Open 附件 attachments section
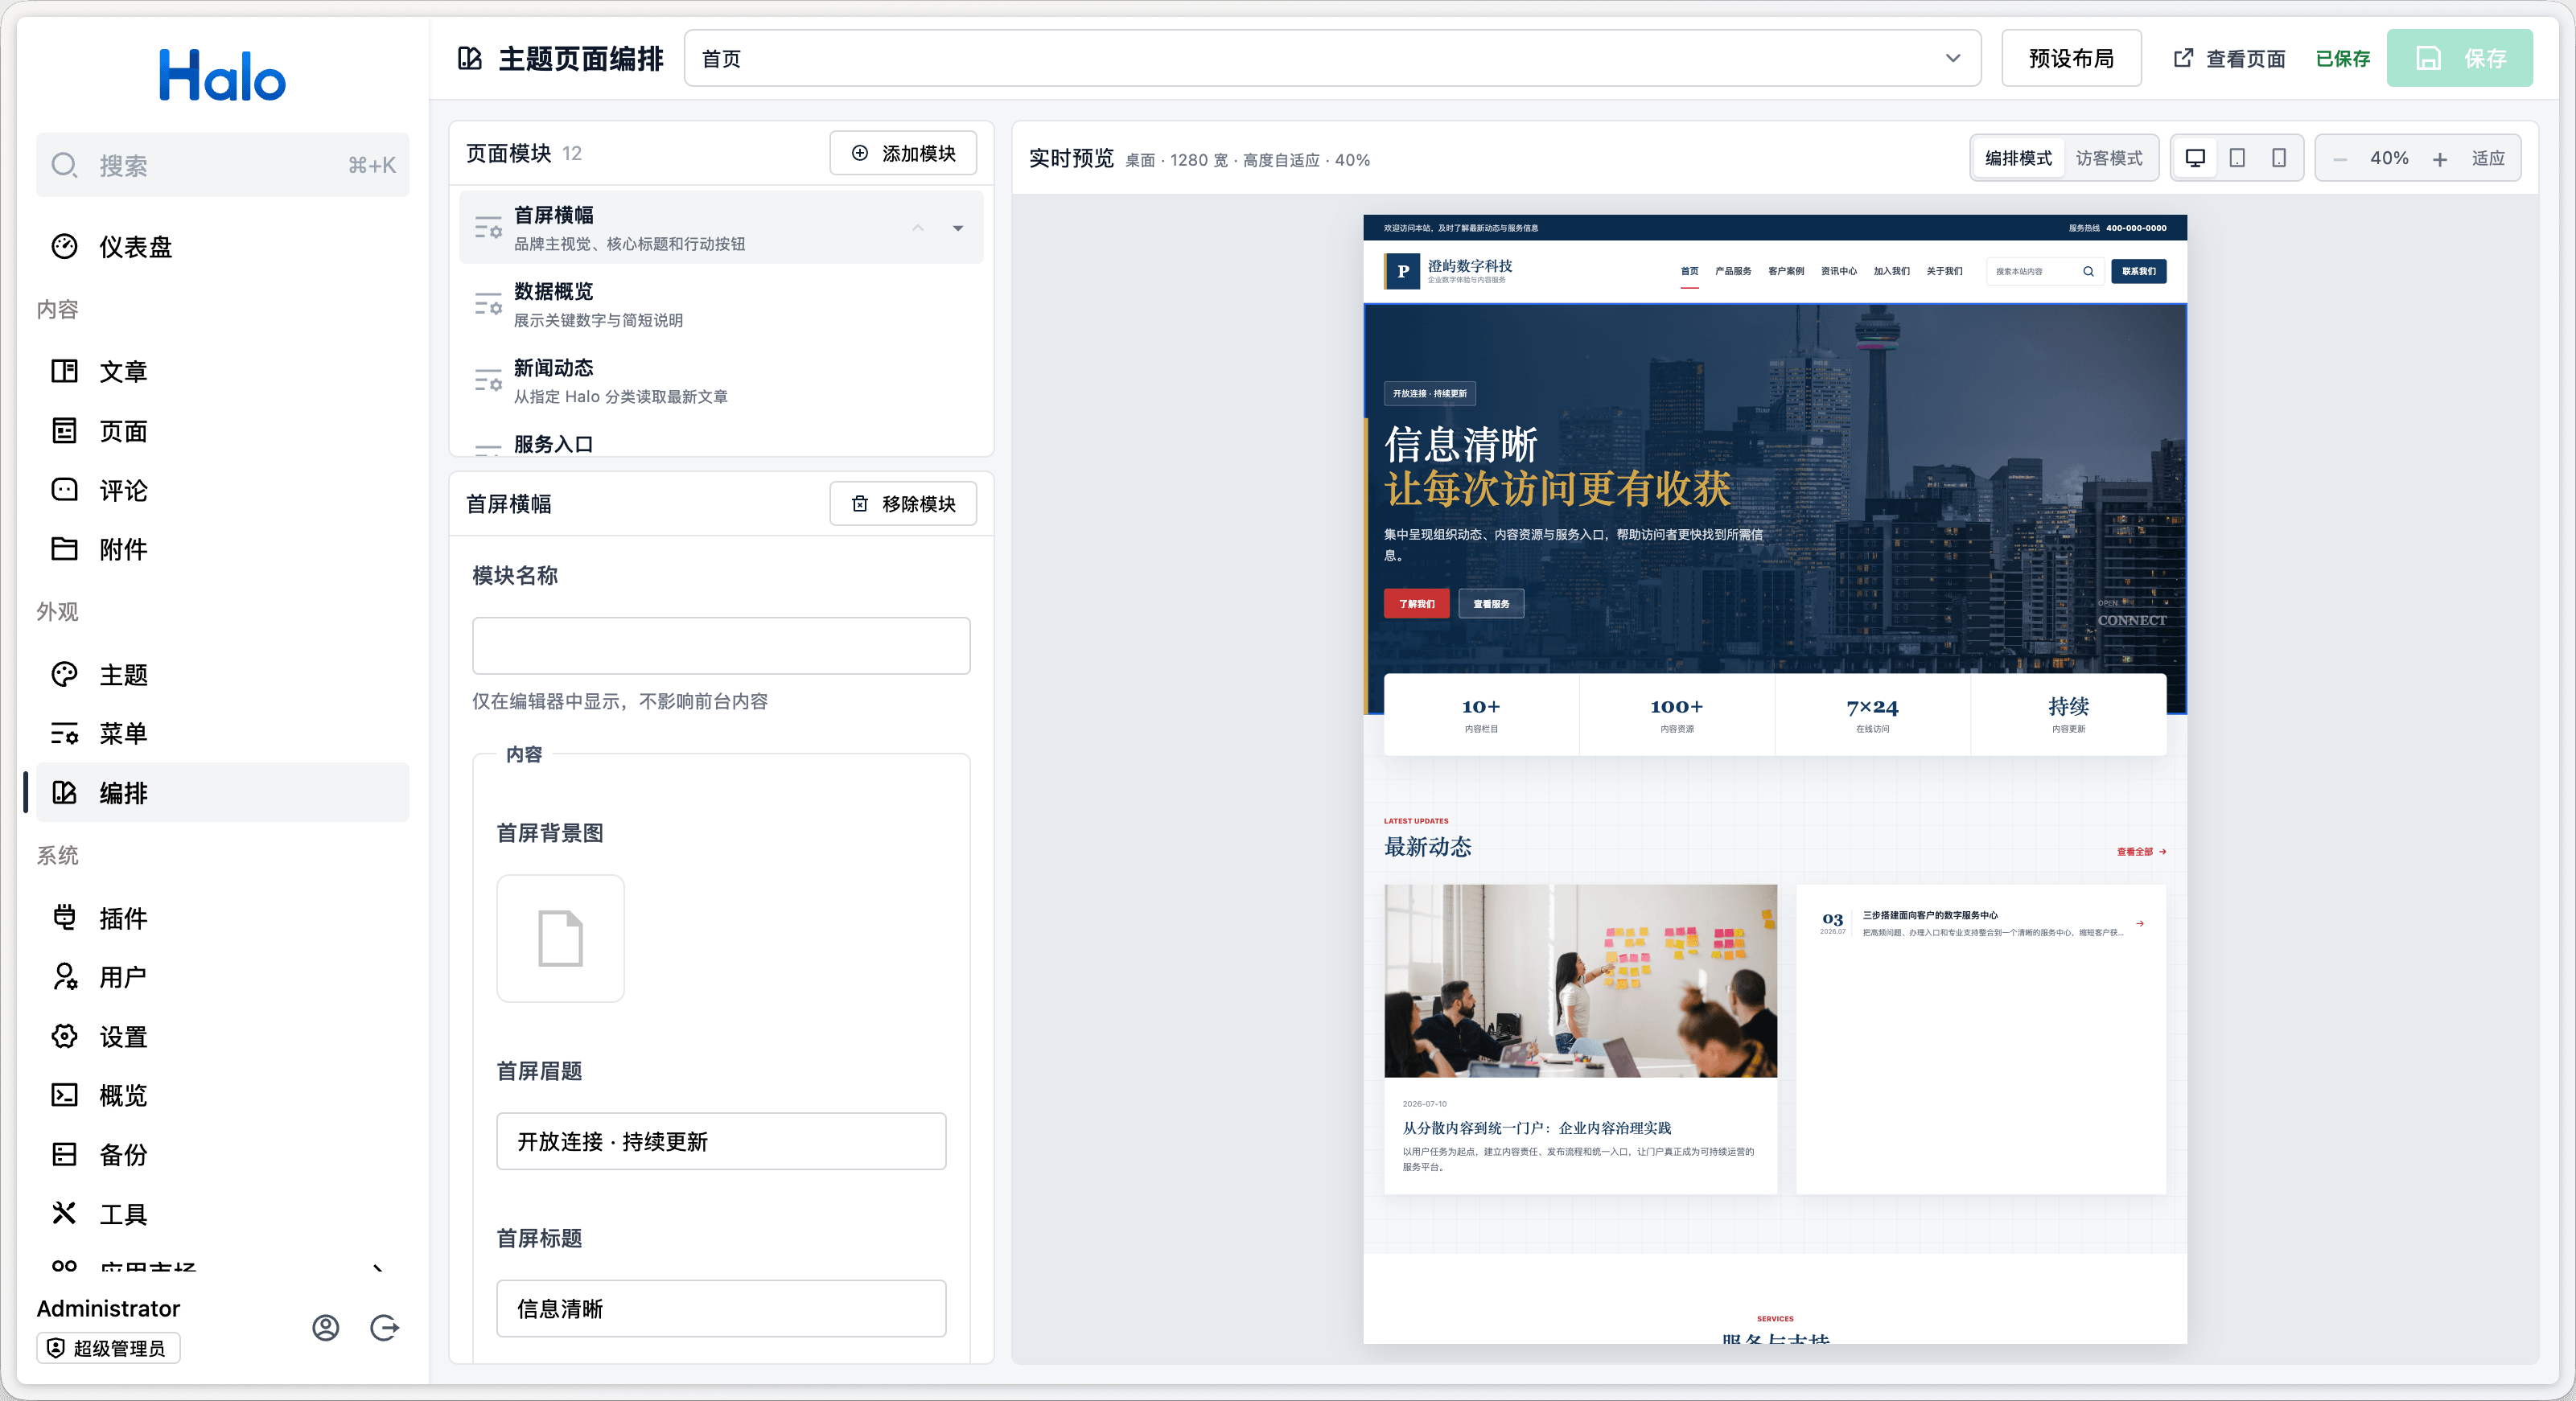This screenshot has width=2576, height=1401. (222, 549)
